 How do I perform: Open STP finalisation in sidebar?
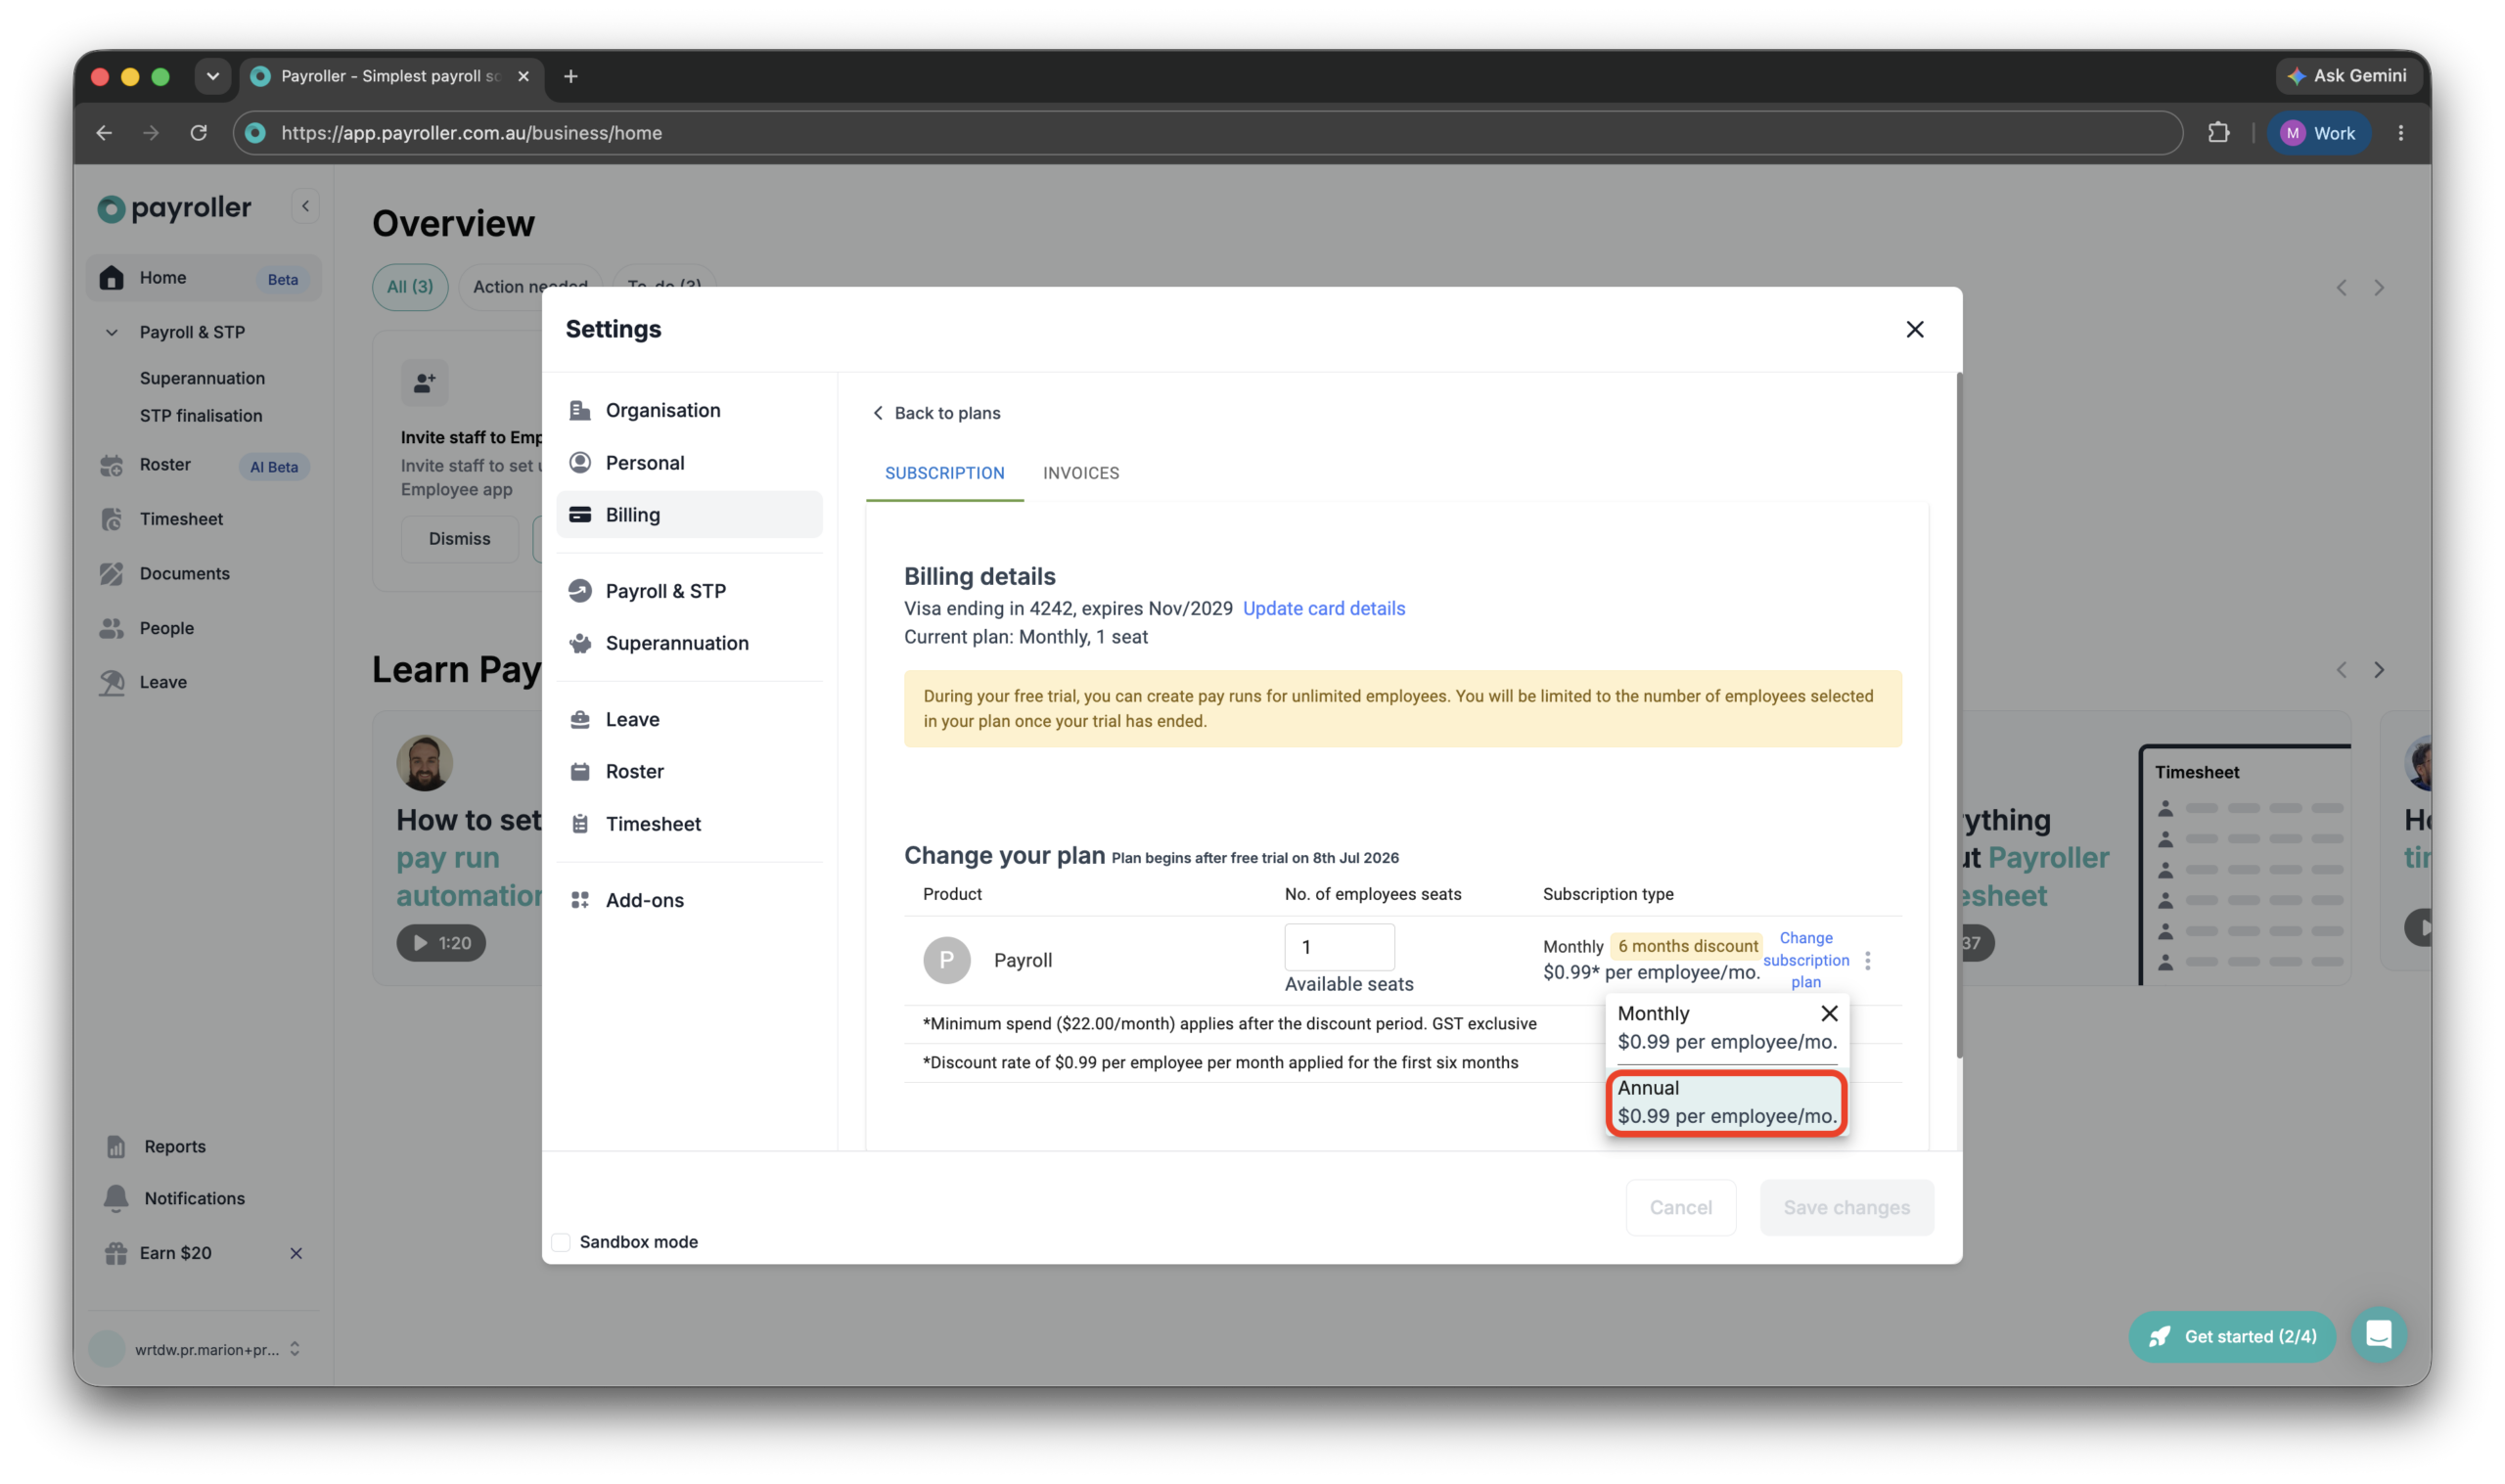(201, 415)
